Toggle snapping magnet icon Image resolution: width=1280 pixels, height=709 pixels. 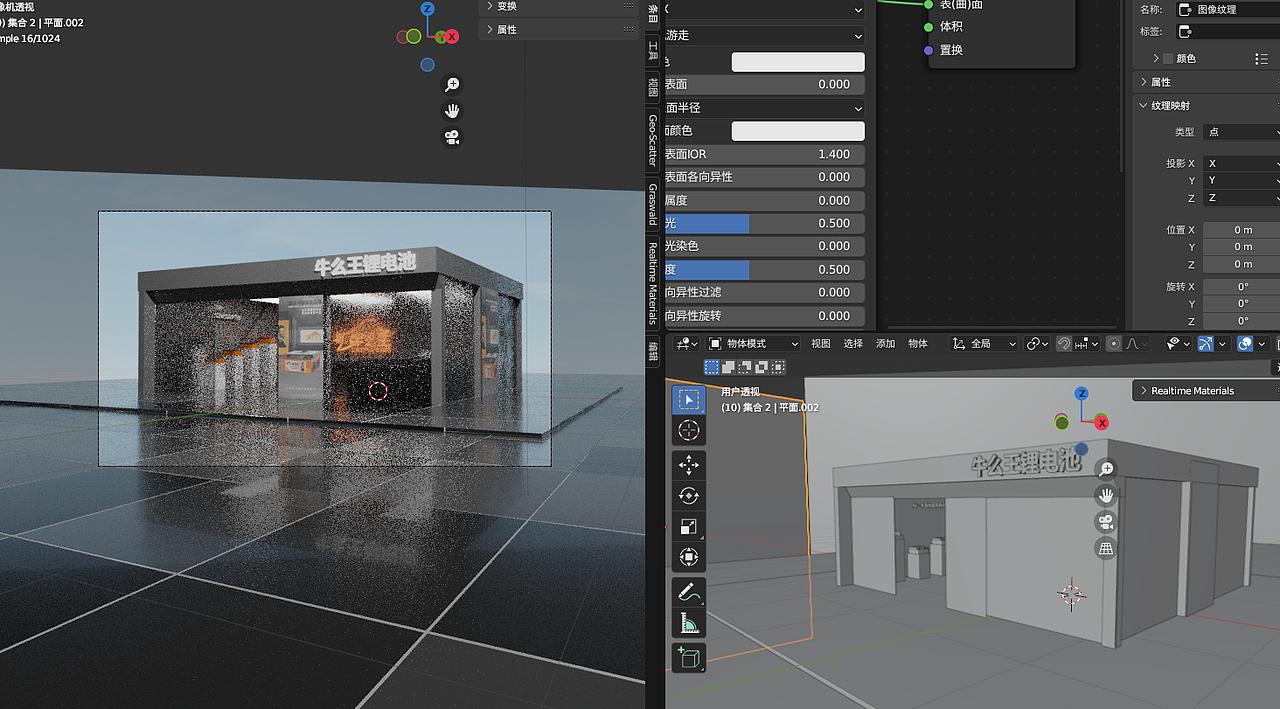coord(1064,343)
